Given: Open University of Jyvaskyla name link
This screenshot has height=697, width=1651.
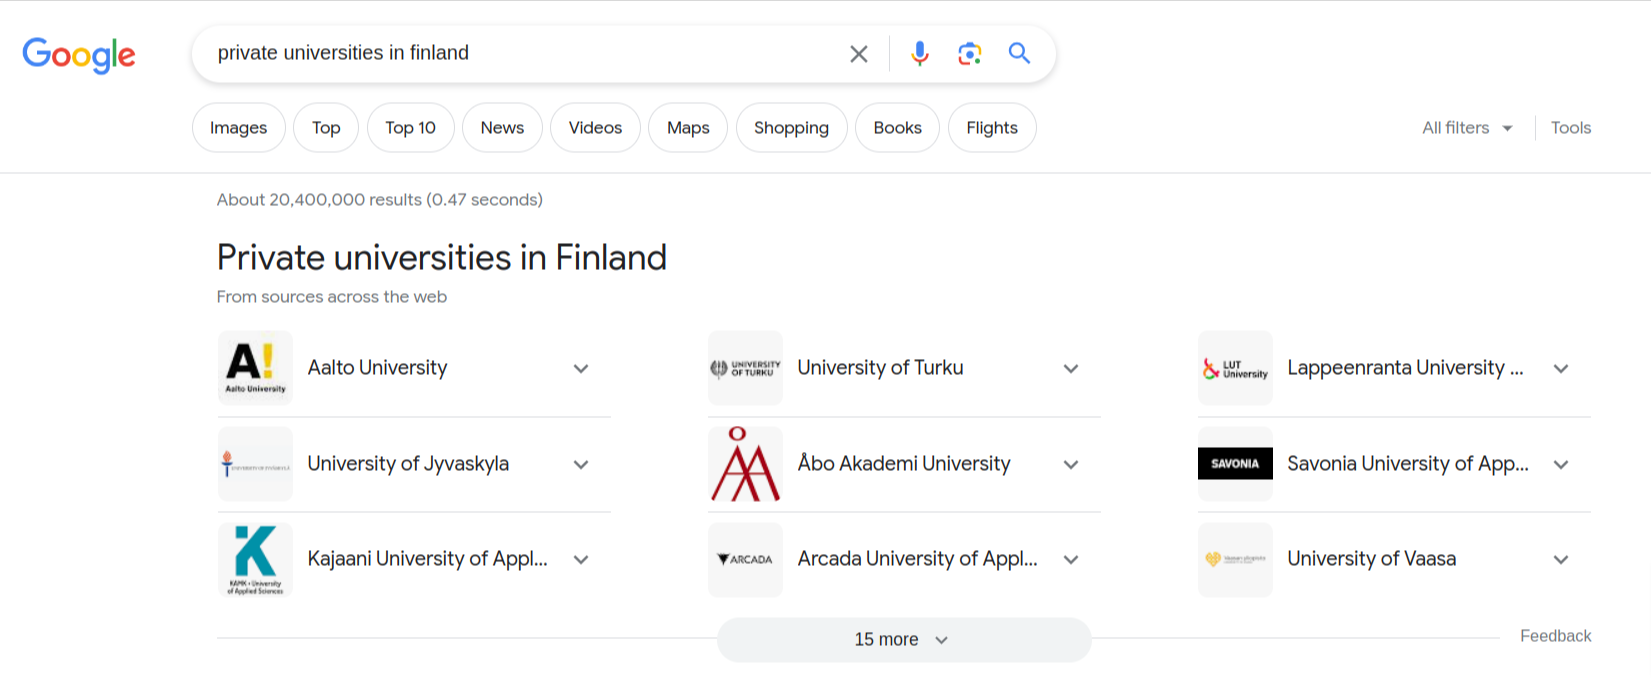Looking at the screenshot, I should coord(408,464).
